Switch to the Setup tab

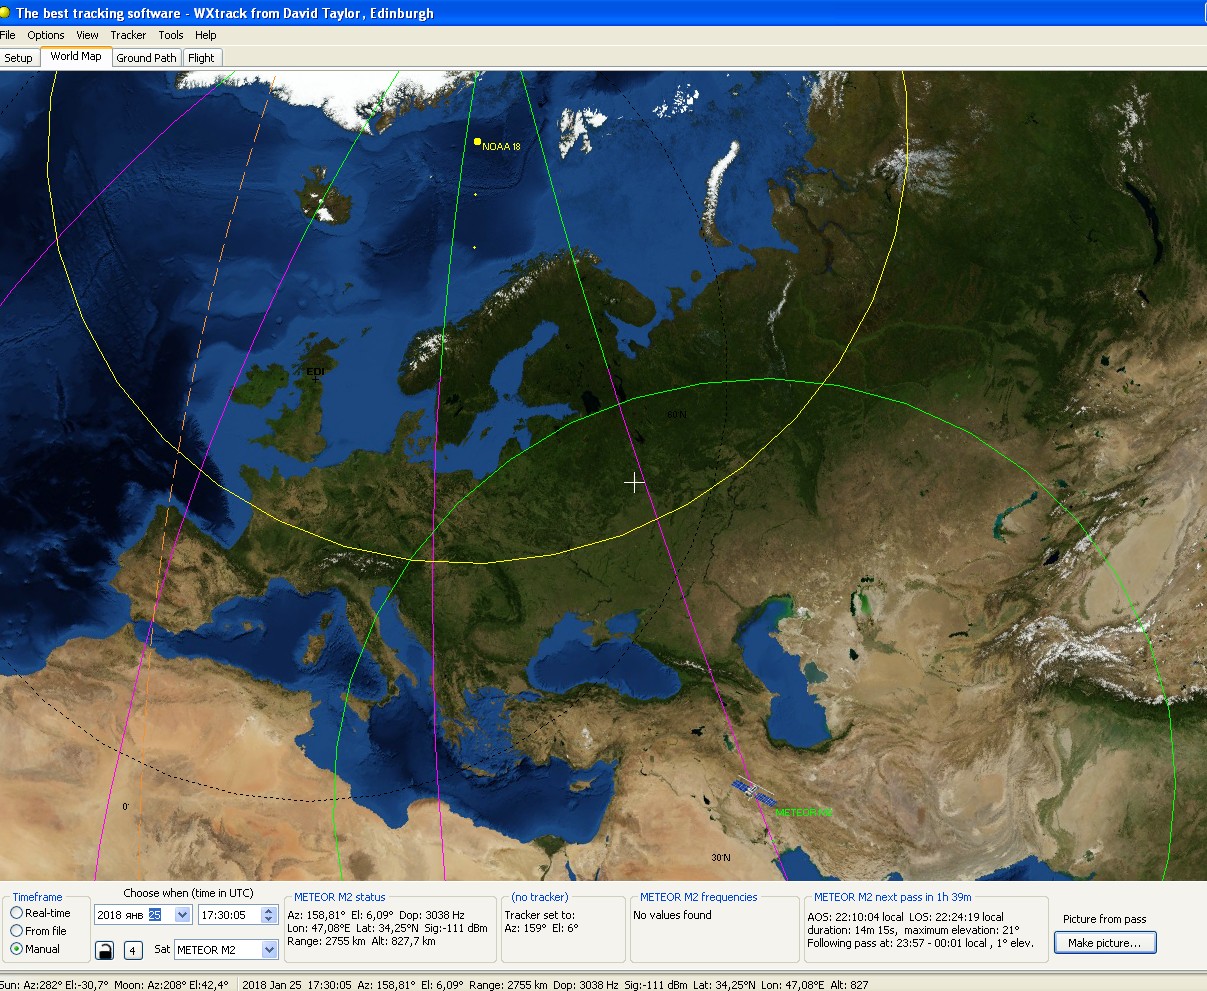(19, 58)
